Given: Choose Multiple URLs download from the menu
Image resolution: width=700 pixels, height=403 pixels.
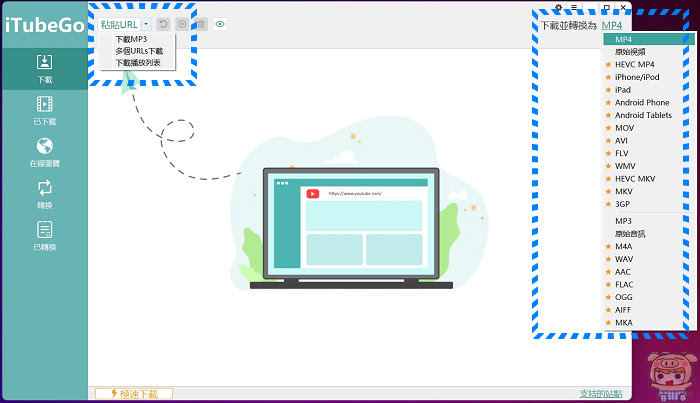Looking at the screenshot, I should [139, 51].
